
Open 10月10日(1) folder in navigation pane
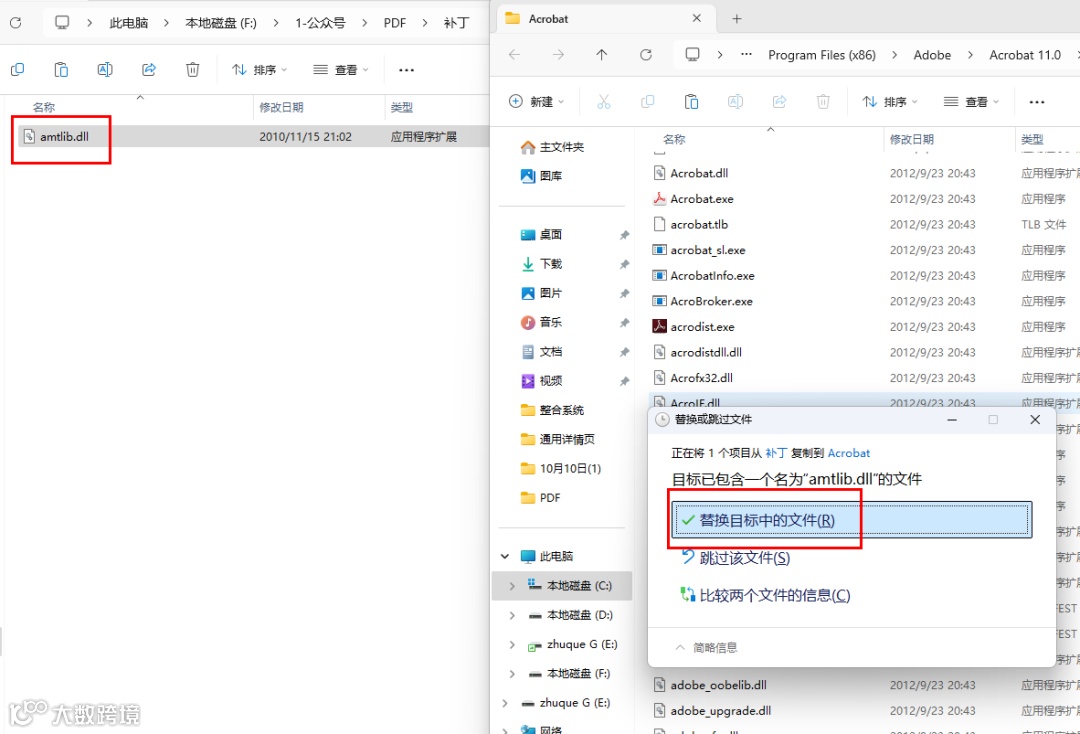click(x=561, y=468)
